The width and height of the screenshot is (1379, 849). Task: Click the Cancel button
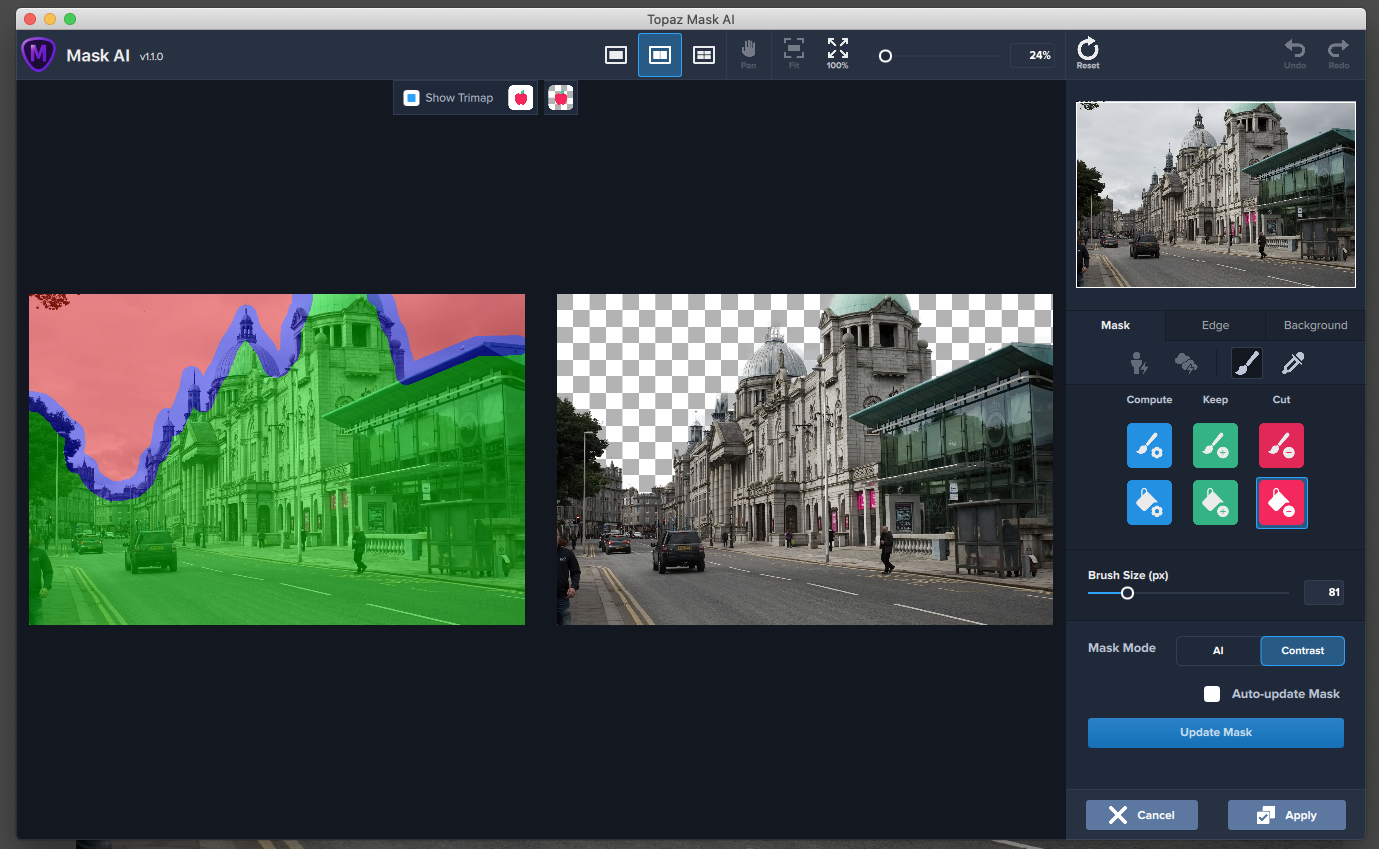click(1142, 815)
